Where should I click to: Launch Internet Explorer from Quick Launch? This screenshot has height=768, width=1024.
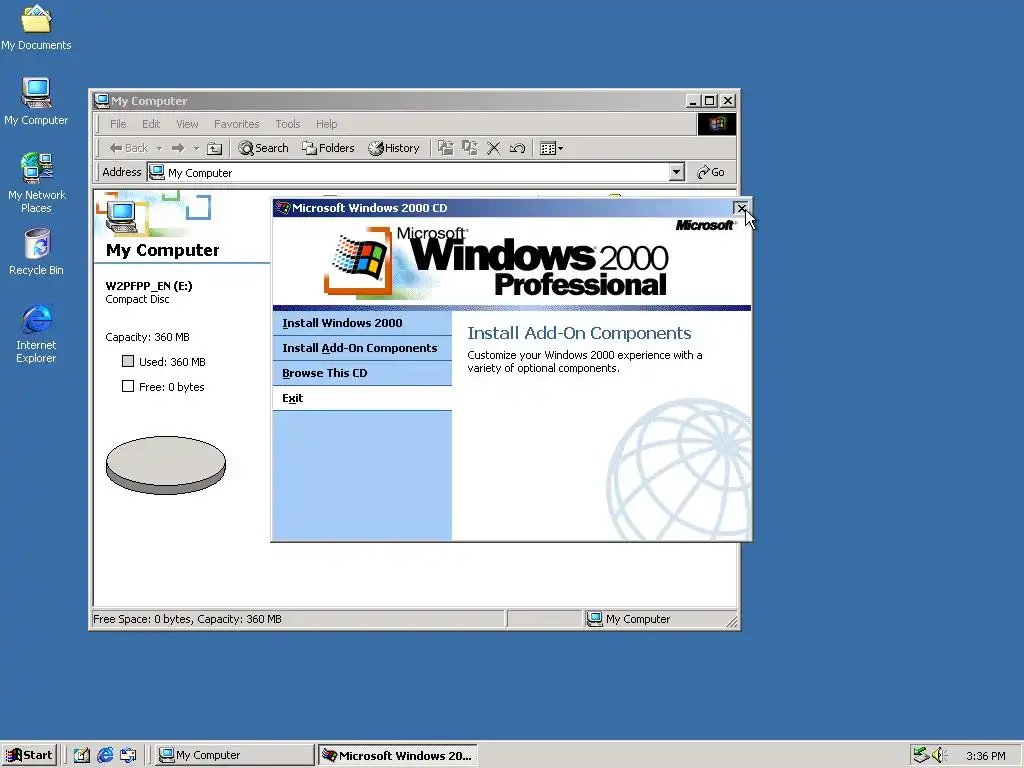[x=105, y=755]
